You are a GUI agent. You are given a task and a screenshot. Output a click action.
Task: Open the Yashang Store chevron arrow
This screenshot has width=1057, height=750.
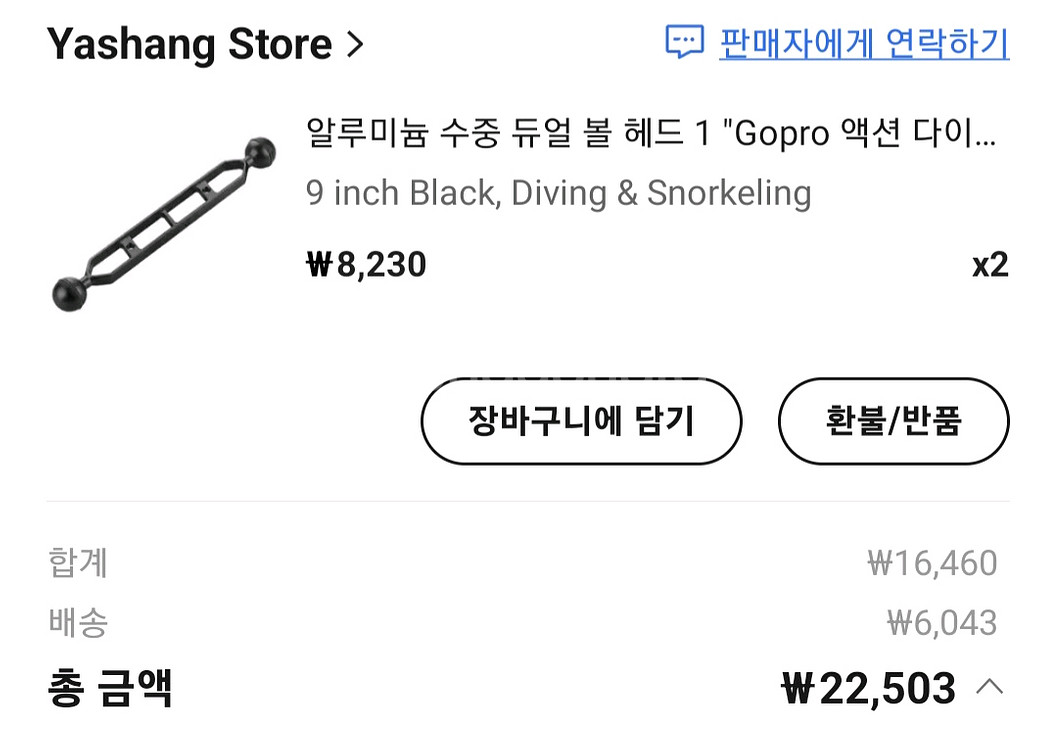click(x=354, y=44)
